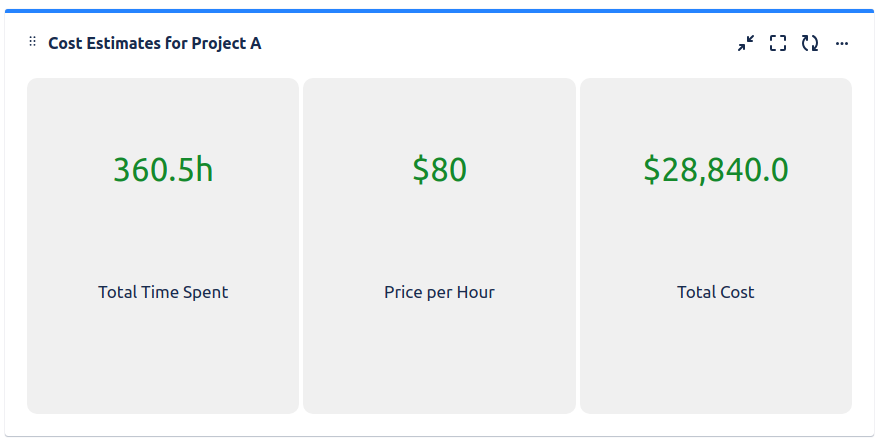Click blank area below the Price per Hour label
Image resolution: width=878 pixels, height=442 pixels.
pos(440,359)
